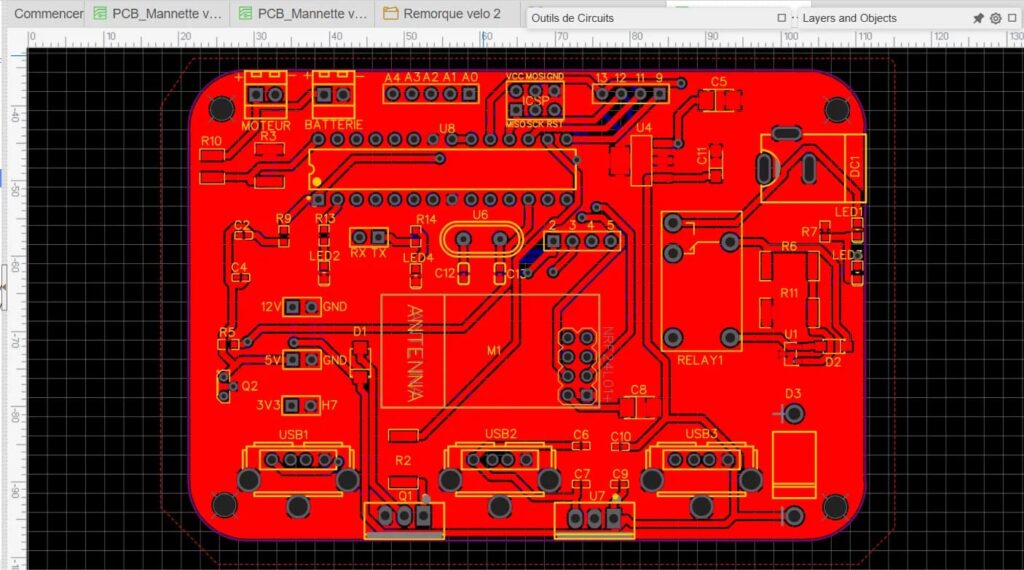Select the D2 diode label

pyautogui.click(x=833, y=362)
